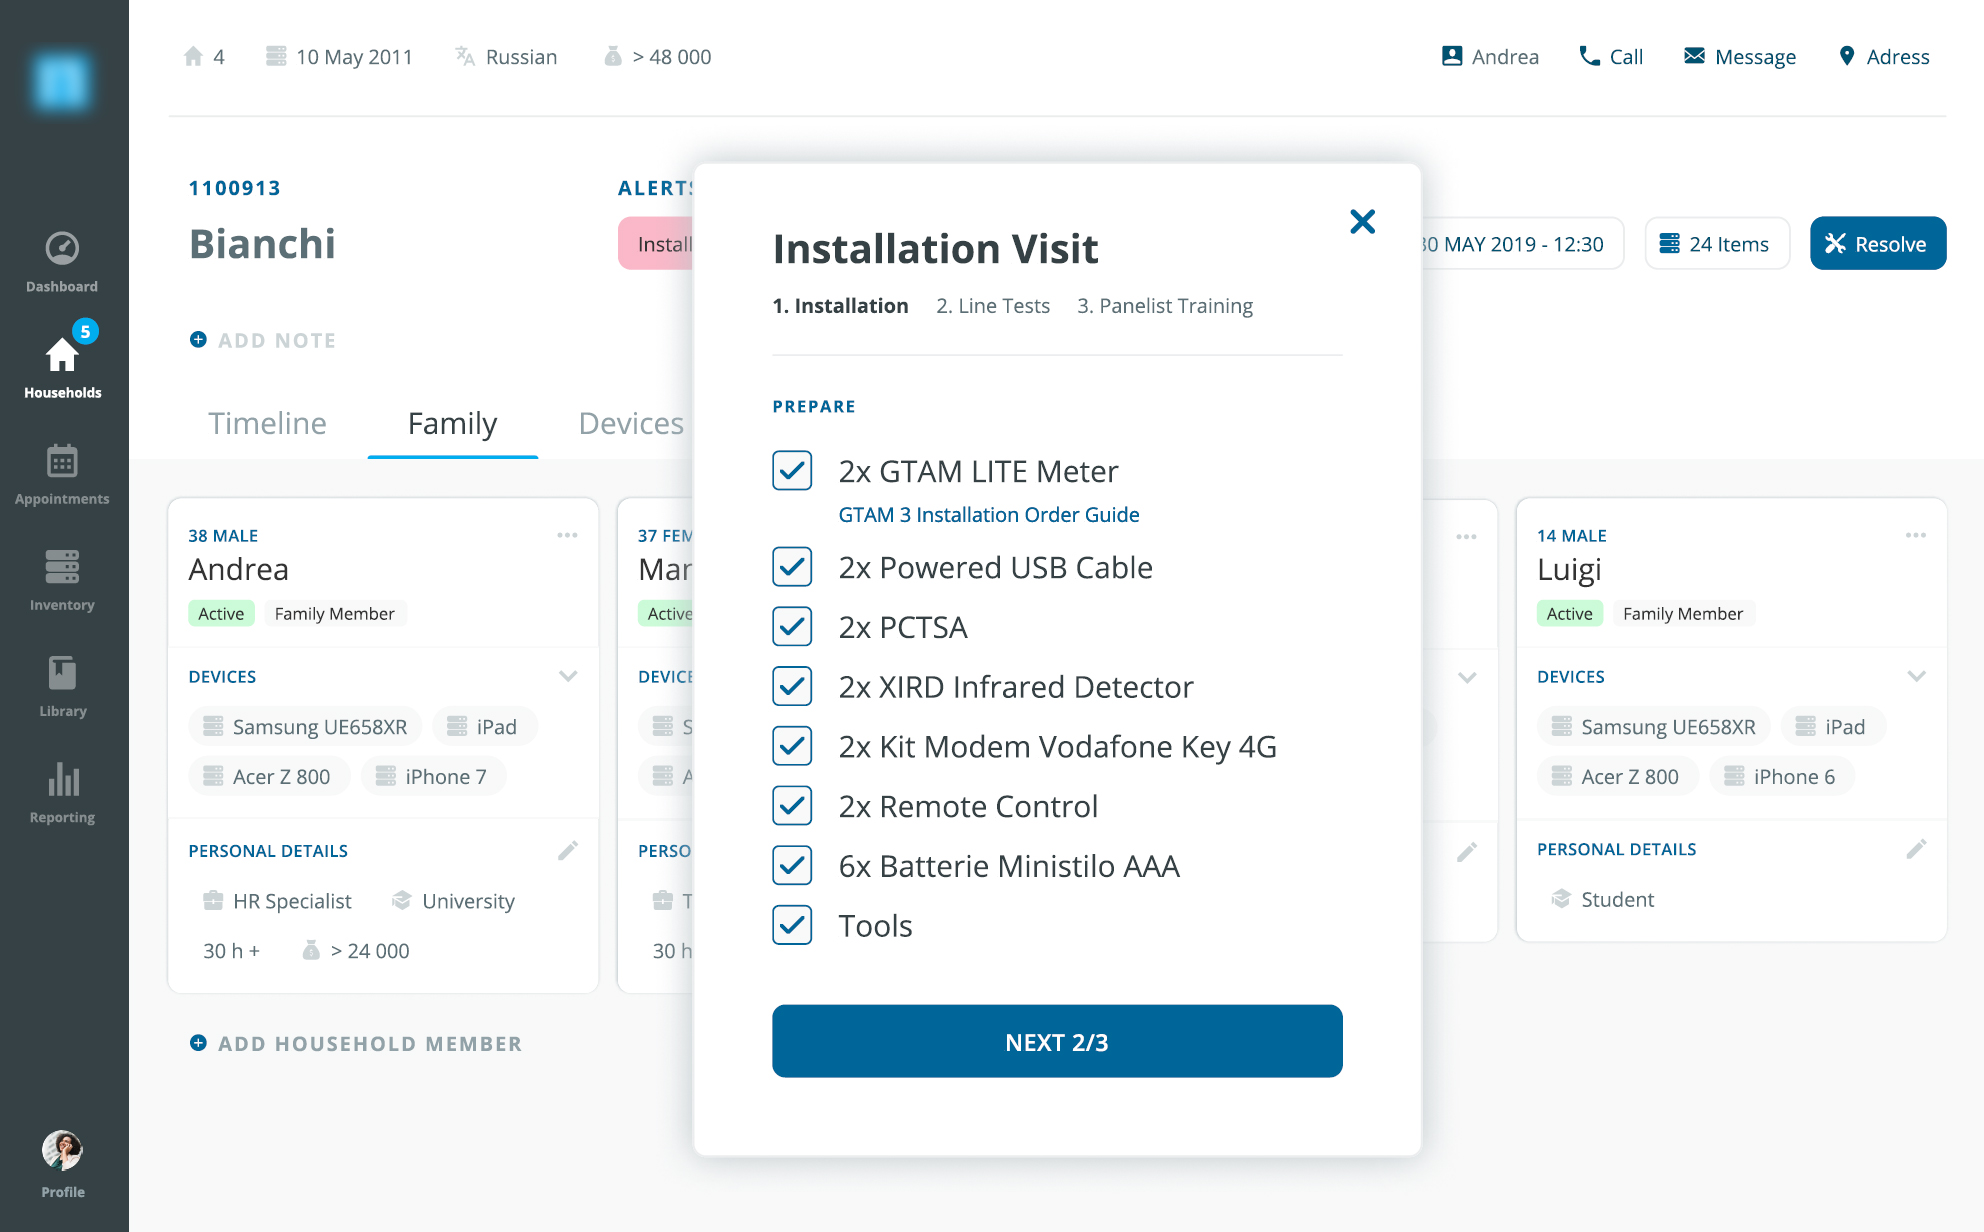This screenshot has width=1984, height=1232.
Task: Open the Dashboard from the sidebar
Action: pos(62,258)
